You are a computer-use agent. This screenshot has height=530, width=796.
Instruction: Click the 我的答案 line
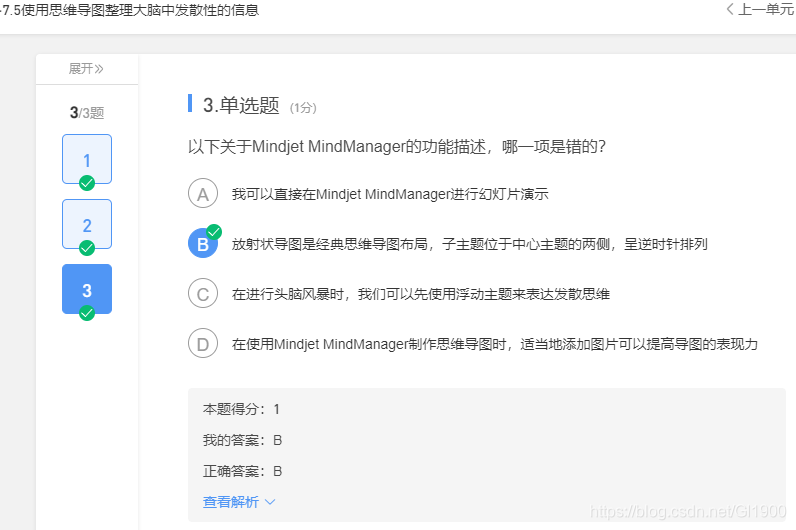(242, 440)
